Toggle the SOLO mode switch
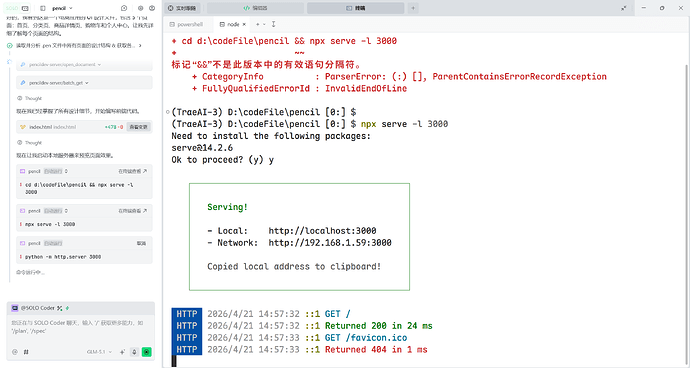 click(x=18, y=8)
